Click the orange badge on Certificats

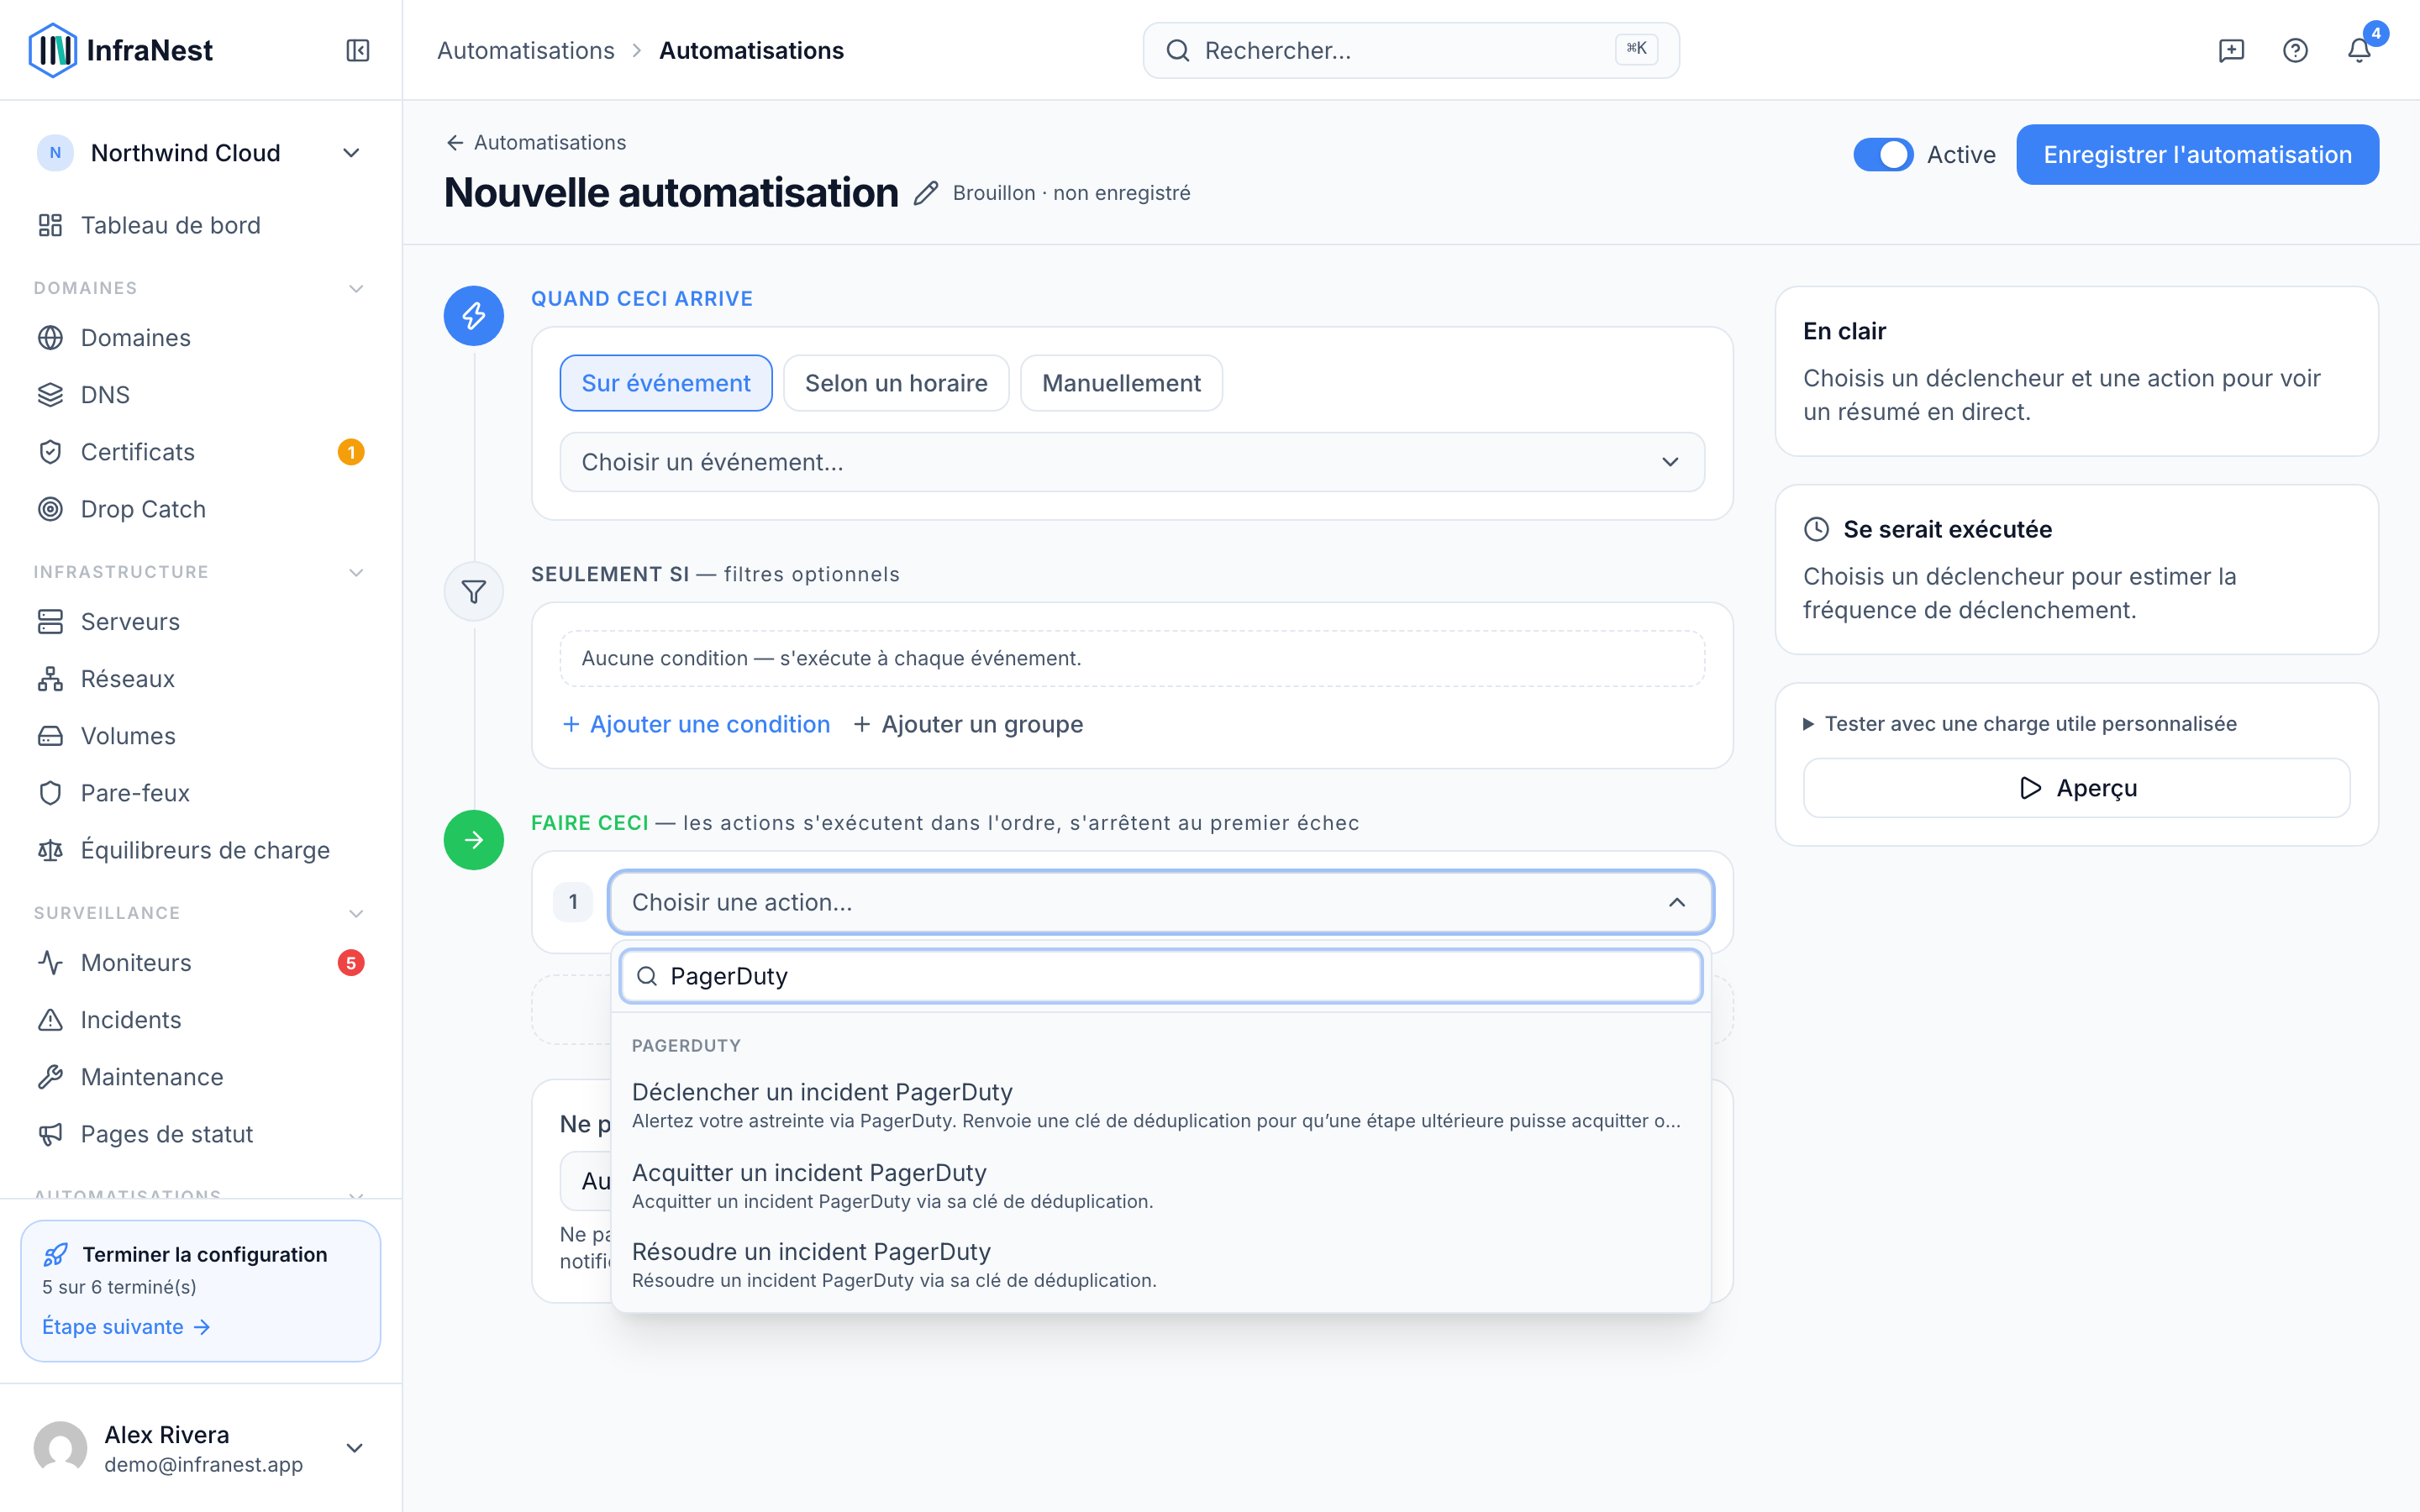click(350, 452)
